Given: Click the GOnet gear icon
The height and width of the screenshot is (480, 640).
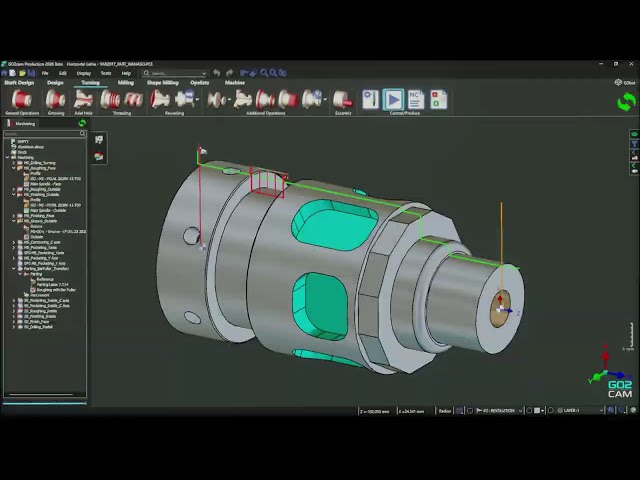Looking at the screenshot, I should click(618, 82).
